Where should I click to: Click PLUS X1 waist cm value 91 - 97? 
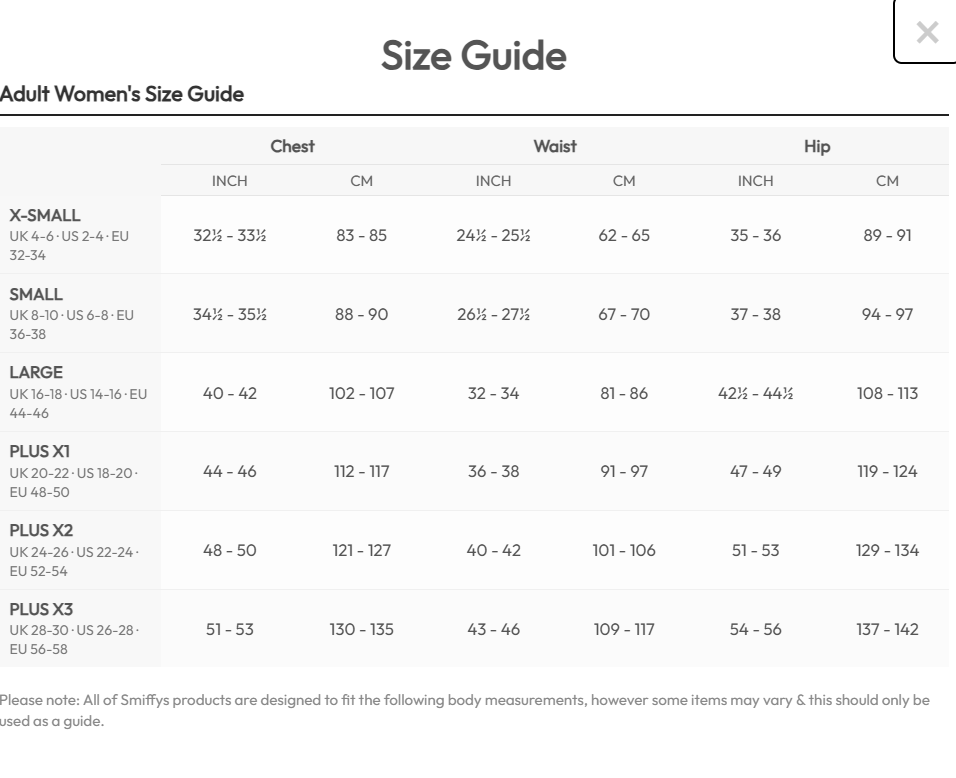click(623, 472)
